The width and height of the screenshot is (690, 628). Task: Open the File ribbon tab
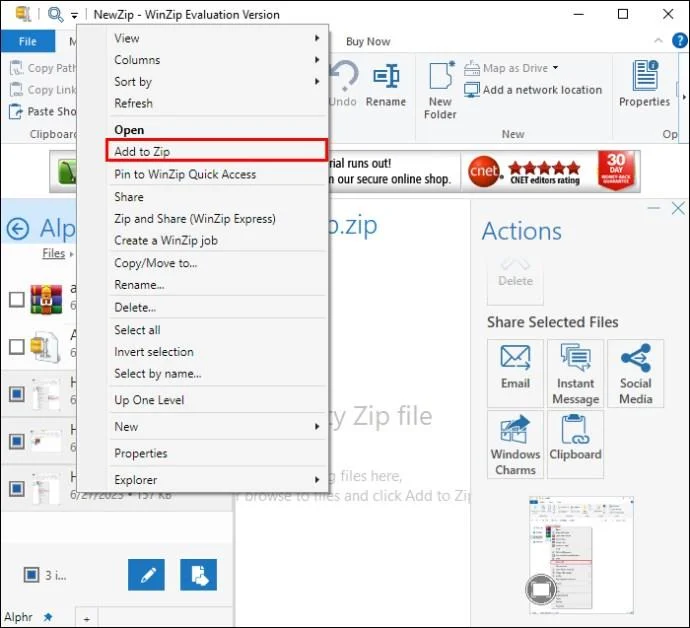(28, 41)
